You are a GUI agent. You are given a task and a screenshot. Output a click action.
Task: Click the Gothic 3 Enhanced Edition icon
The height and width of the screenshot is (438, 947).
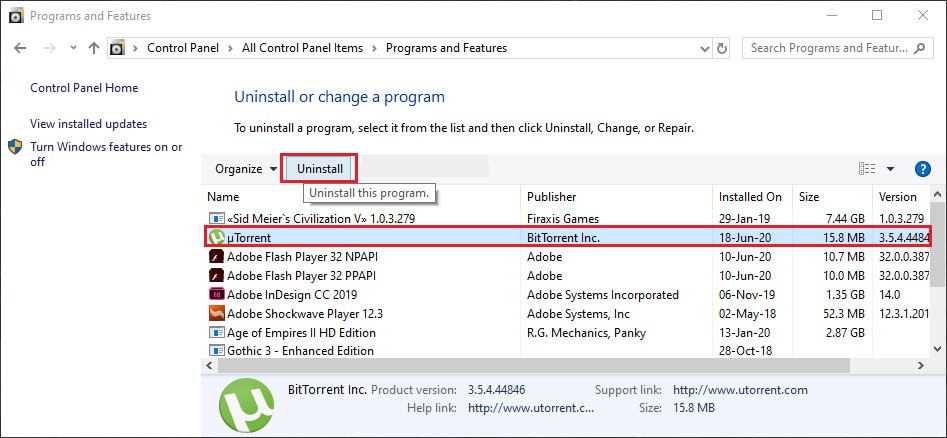[x=216, y=350]
